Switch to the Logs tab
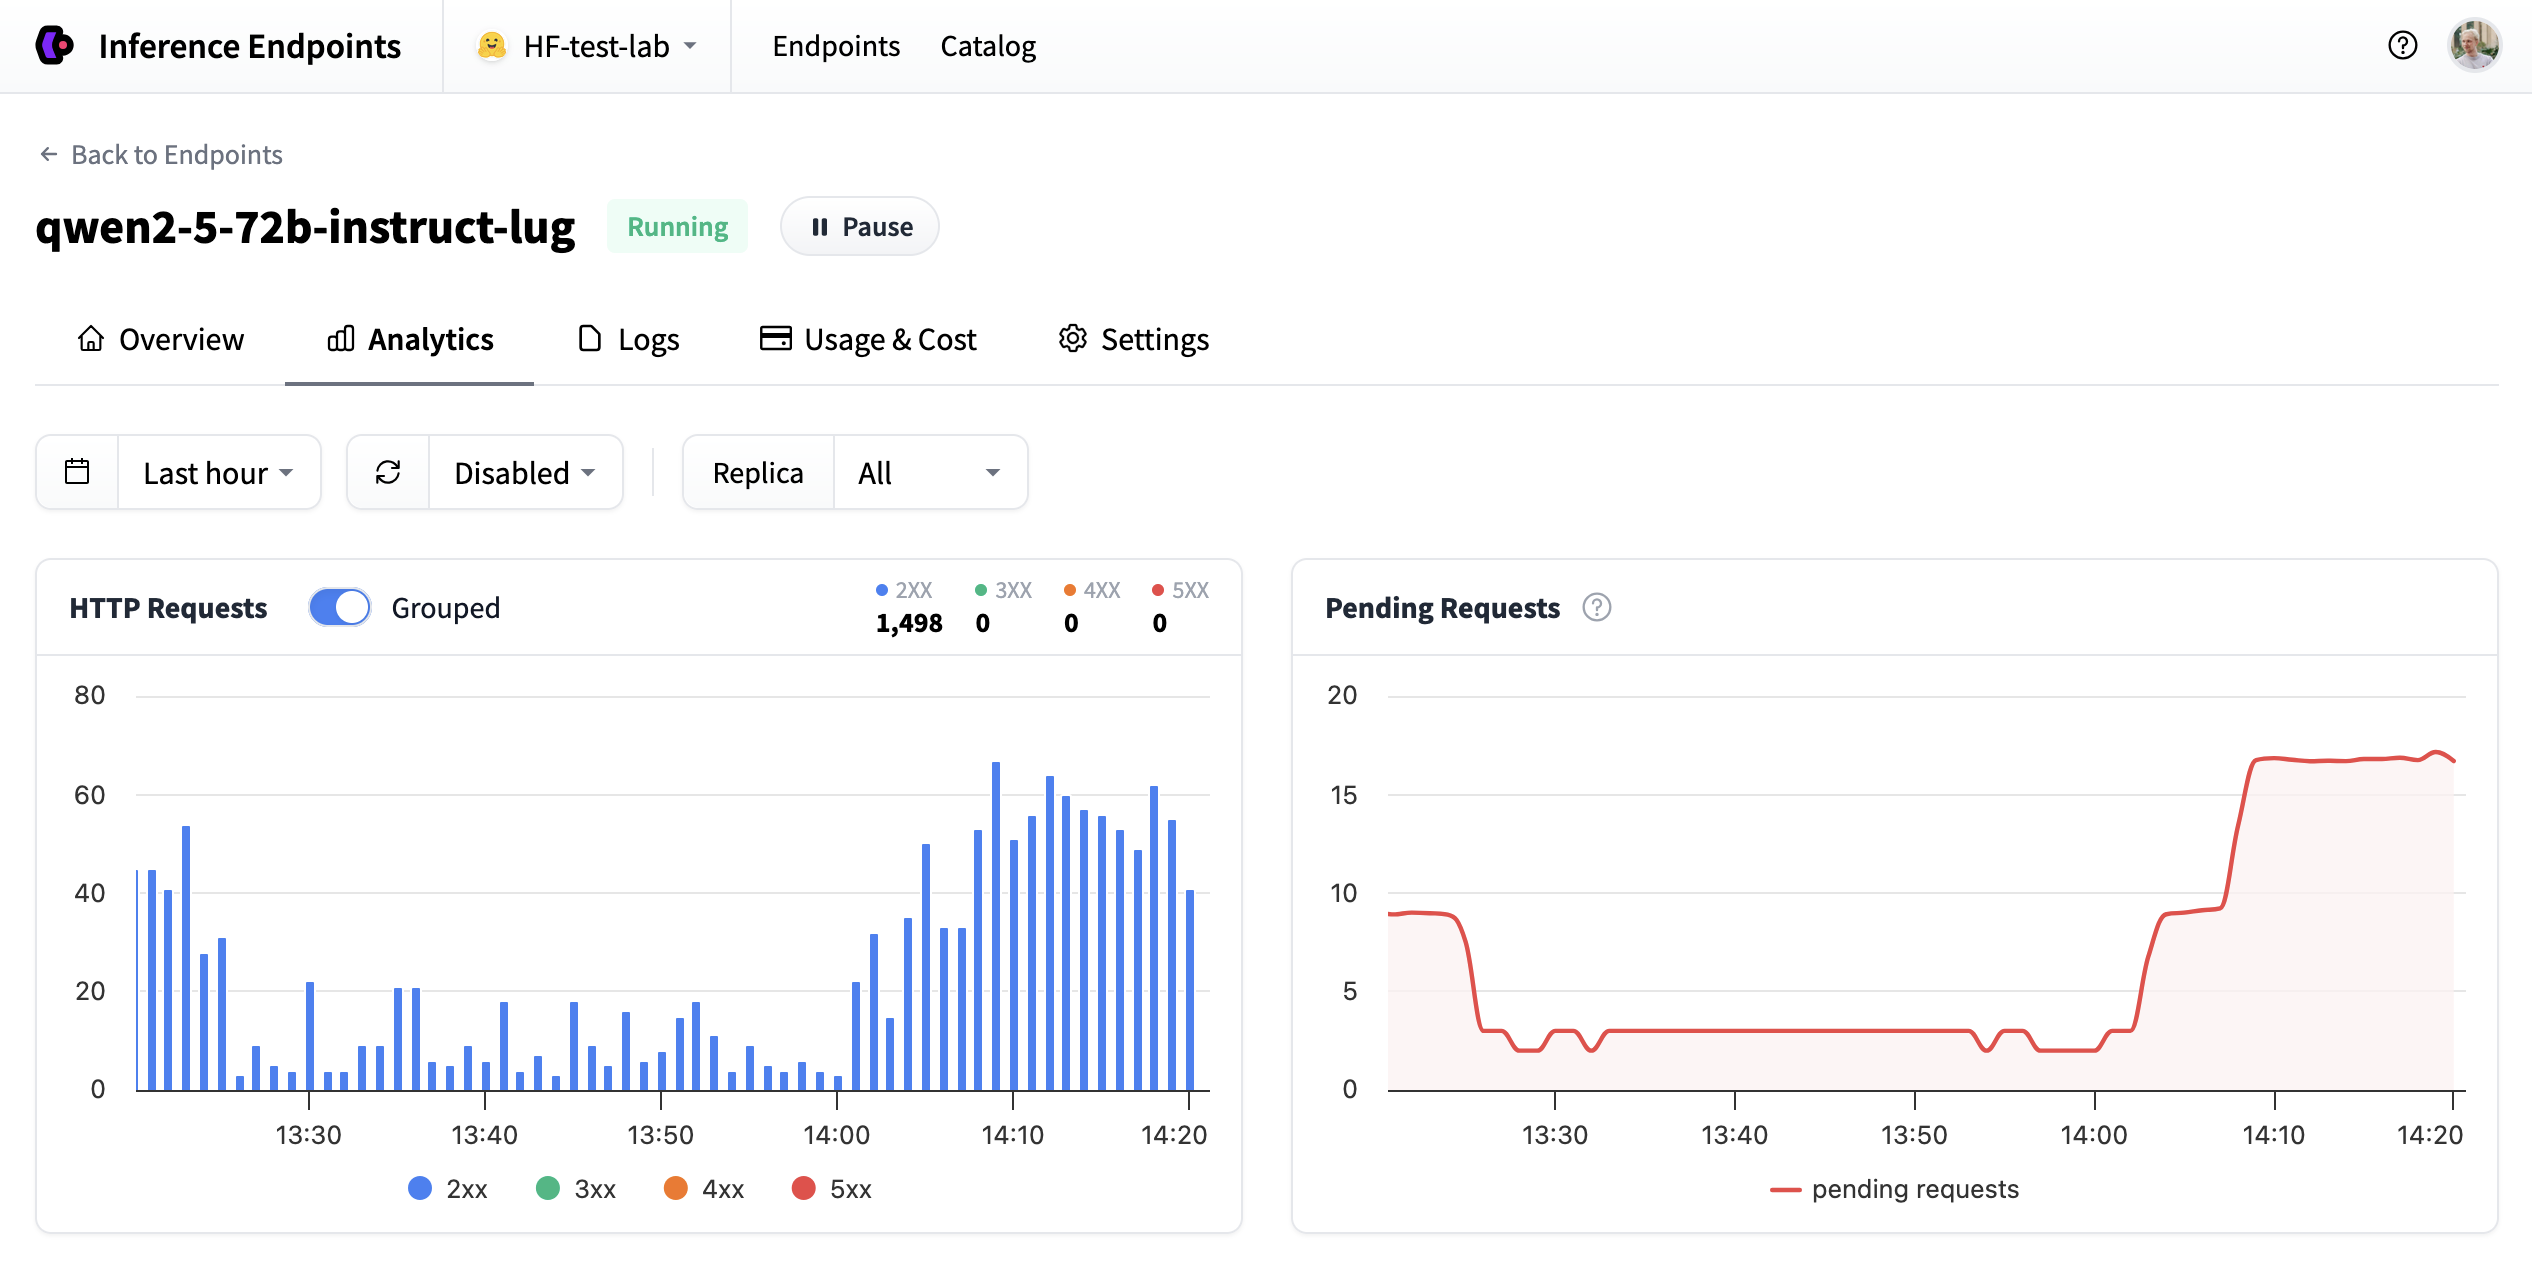This screenshot has width=2532, height=1266. click(x=629, y=339)
